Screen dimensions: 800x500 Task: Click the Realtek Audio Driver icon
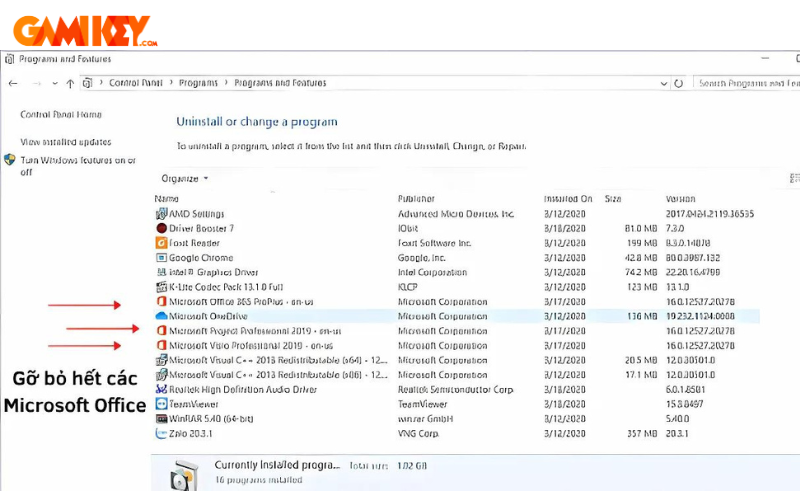(161, 389)
